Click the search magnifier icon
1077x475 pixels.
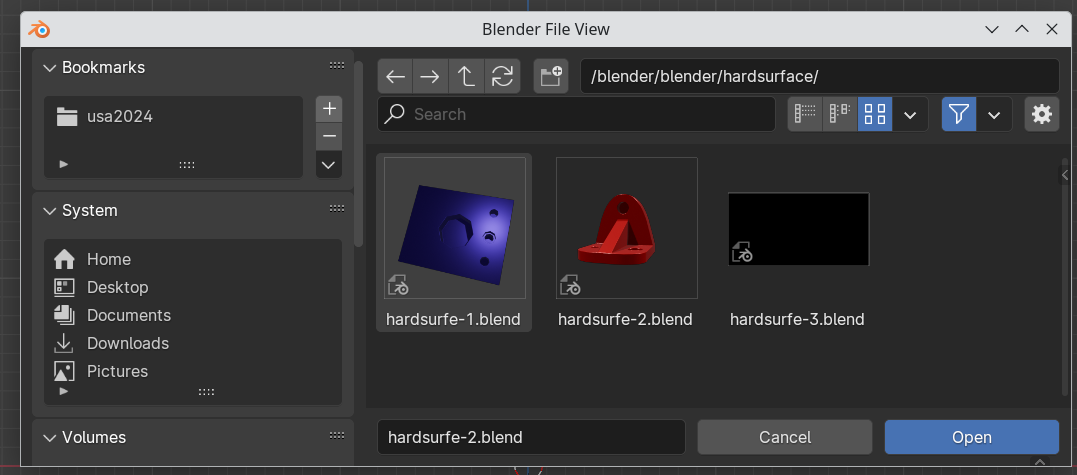pos(394,114)
